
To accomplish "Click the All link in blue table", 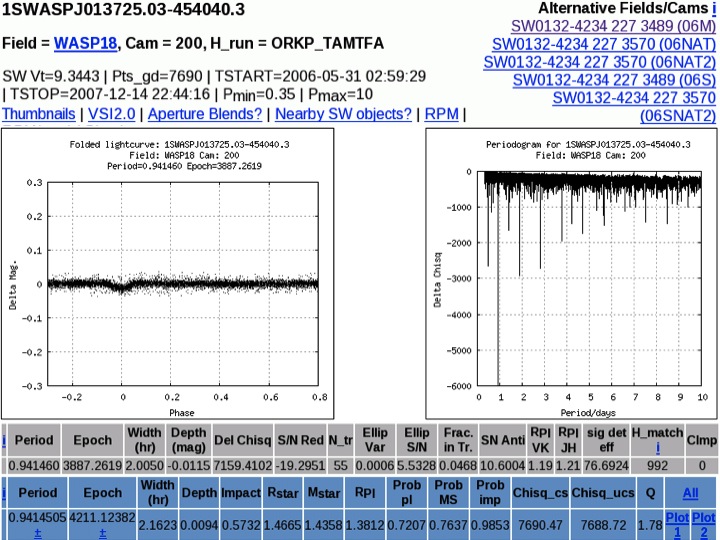I will (x=690, y=493).
